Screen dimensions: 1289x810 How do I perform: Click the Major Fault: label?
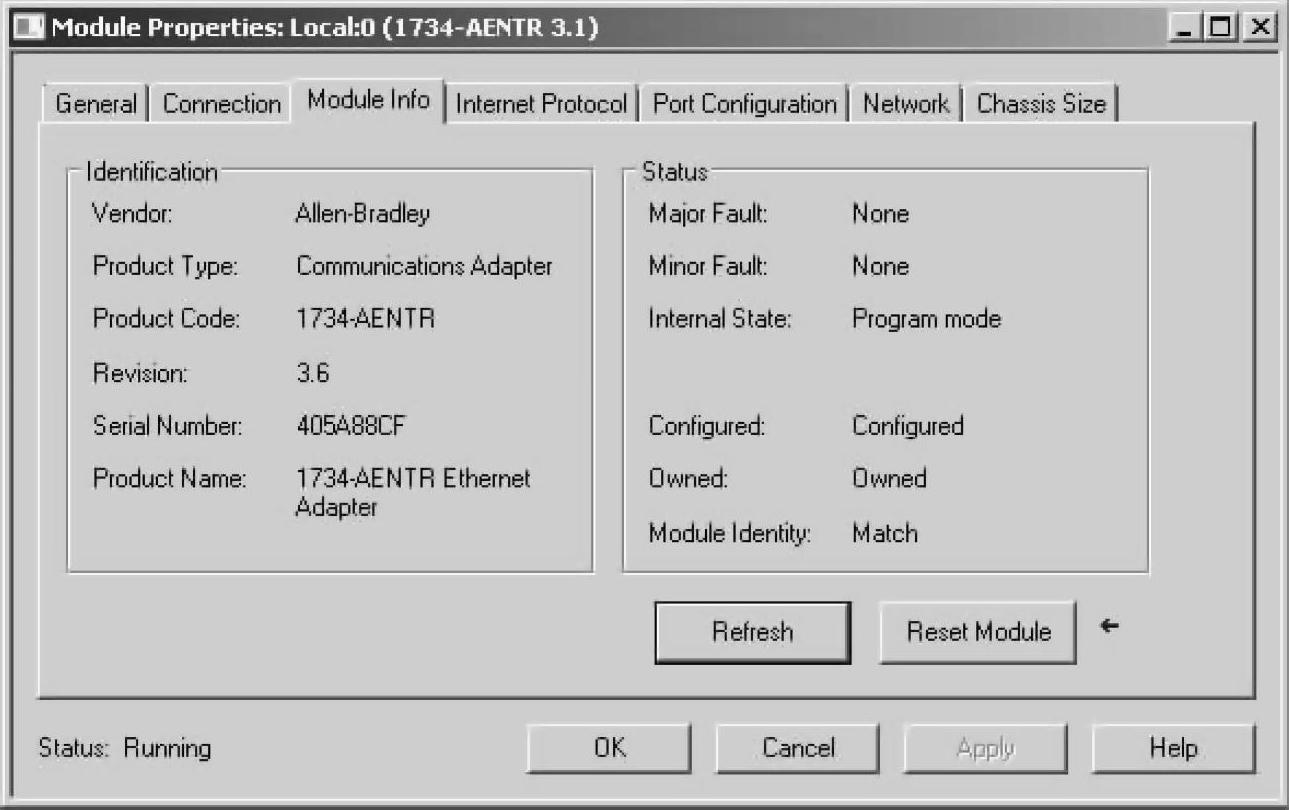click(708, 214)
